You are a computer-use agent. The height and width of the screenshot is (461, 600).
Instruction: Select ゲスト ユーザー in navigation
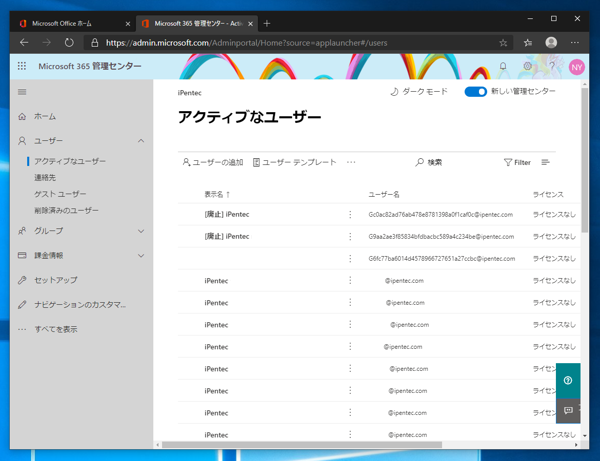pos(60,194)
